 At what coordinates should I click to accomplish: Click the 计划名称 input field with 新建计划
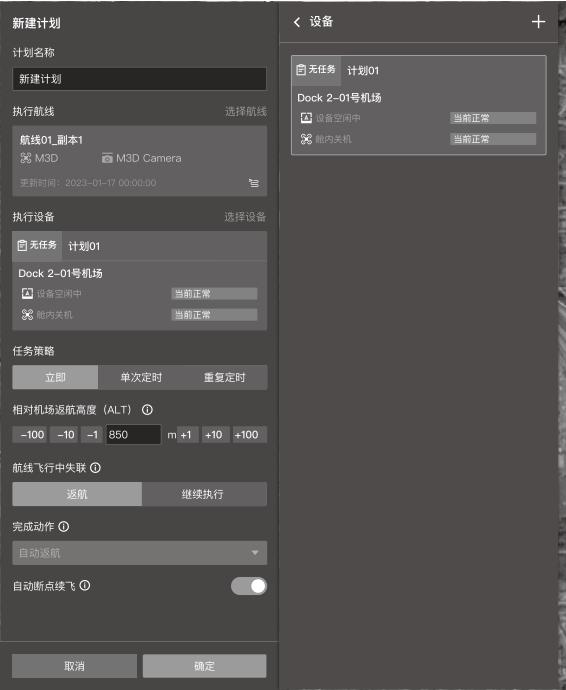pos(140,79)
